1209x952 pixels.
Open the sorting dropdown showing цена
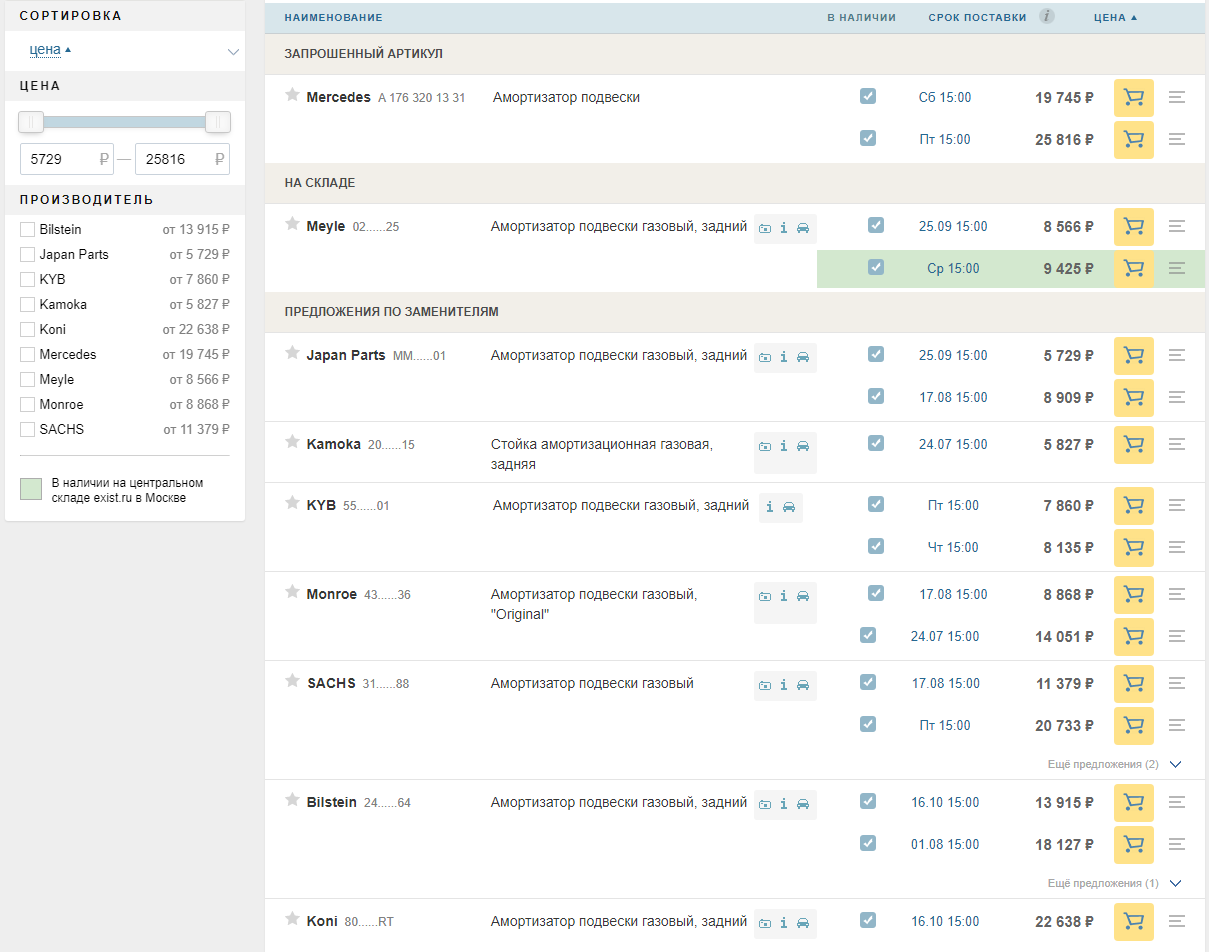(x=125, y=50)
